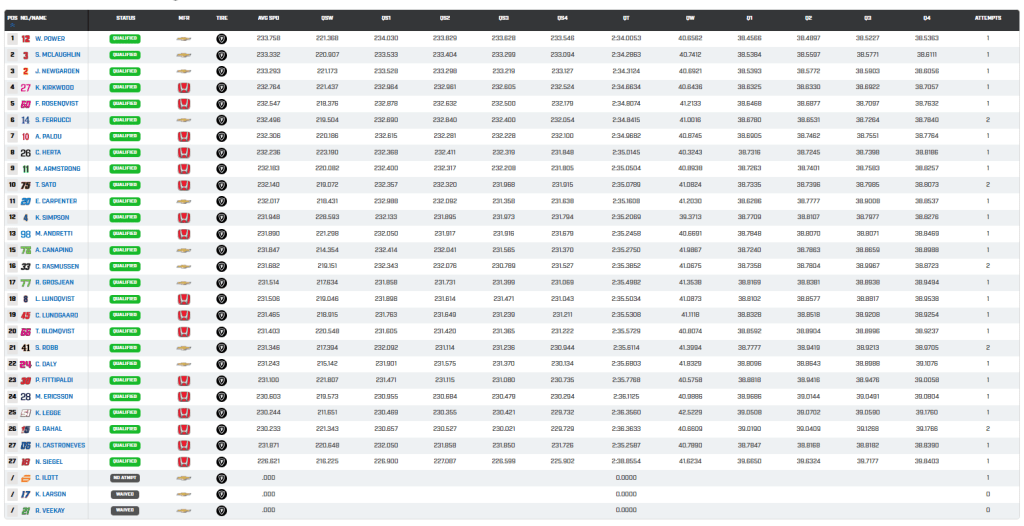This screenshot has width=1024, height=526.
Task: Click the Honda logo in A. Palou's row
Action: [x=184, y=137]
